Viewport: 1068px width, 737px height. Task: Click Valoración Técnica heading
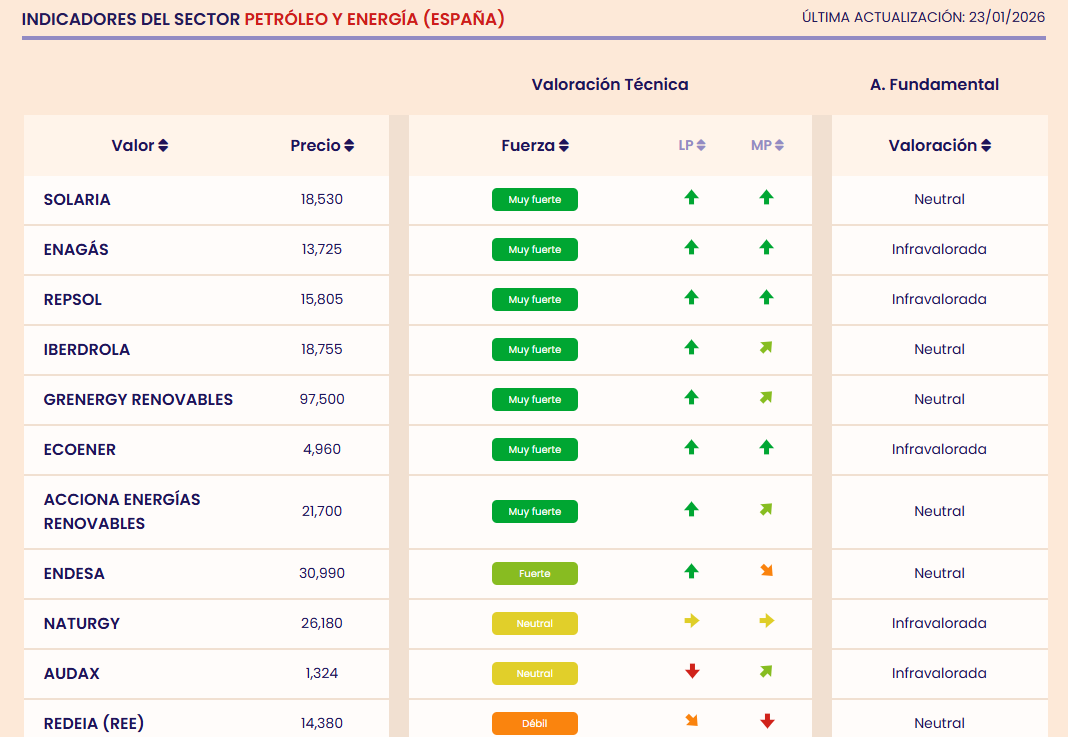pos(610,84)
